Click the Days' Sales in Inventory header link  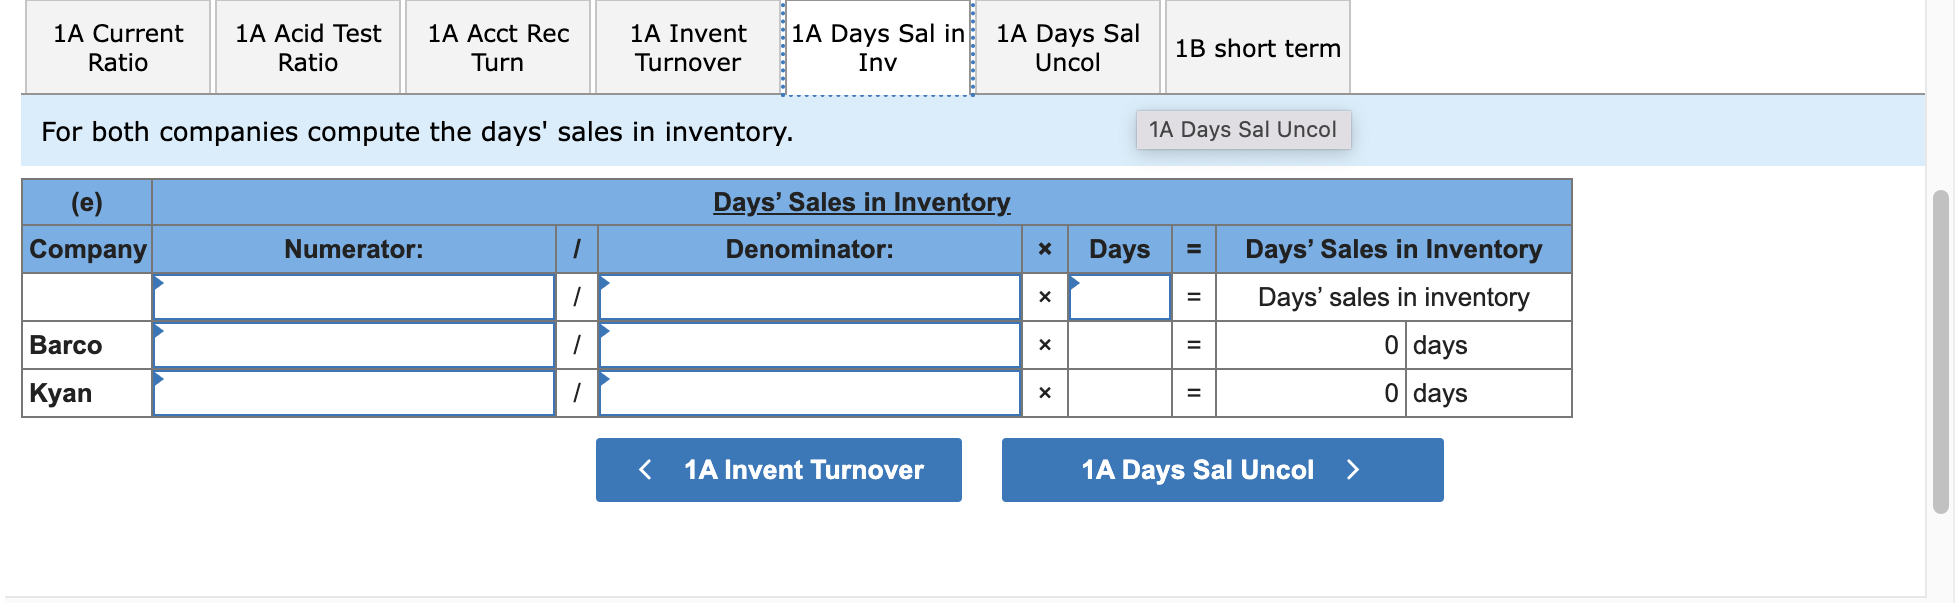(x=862, y=201)
